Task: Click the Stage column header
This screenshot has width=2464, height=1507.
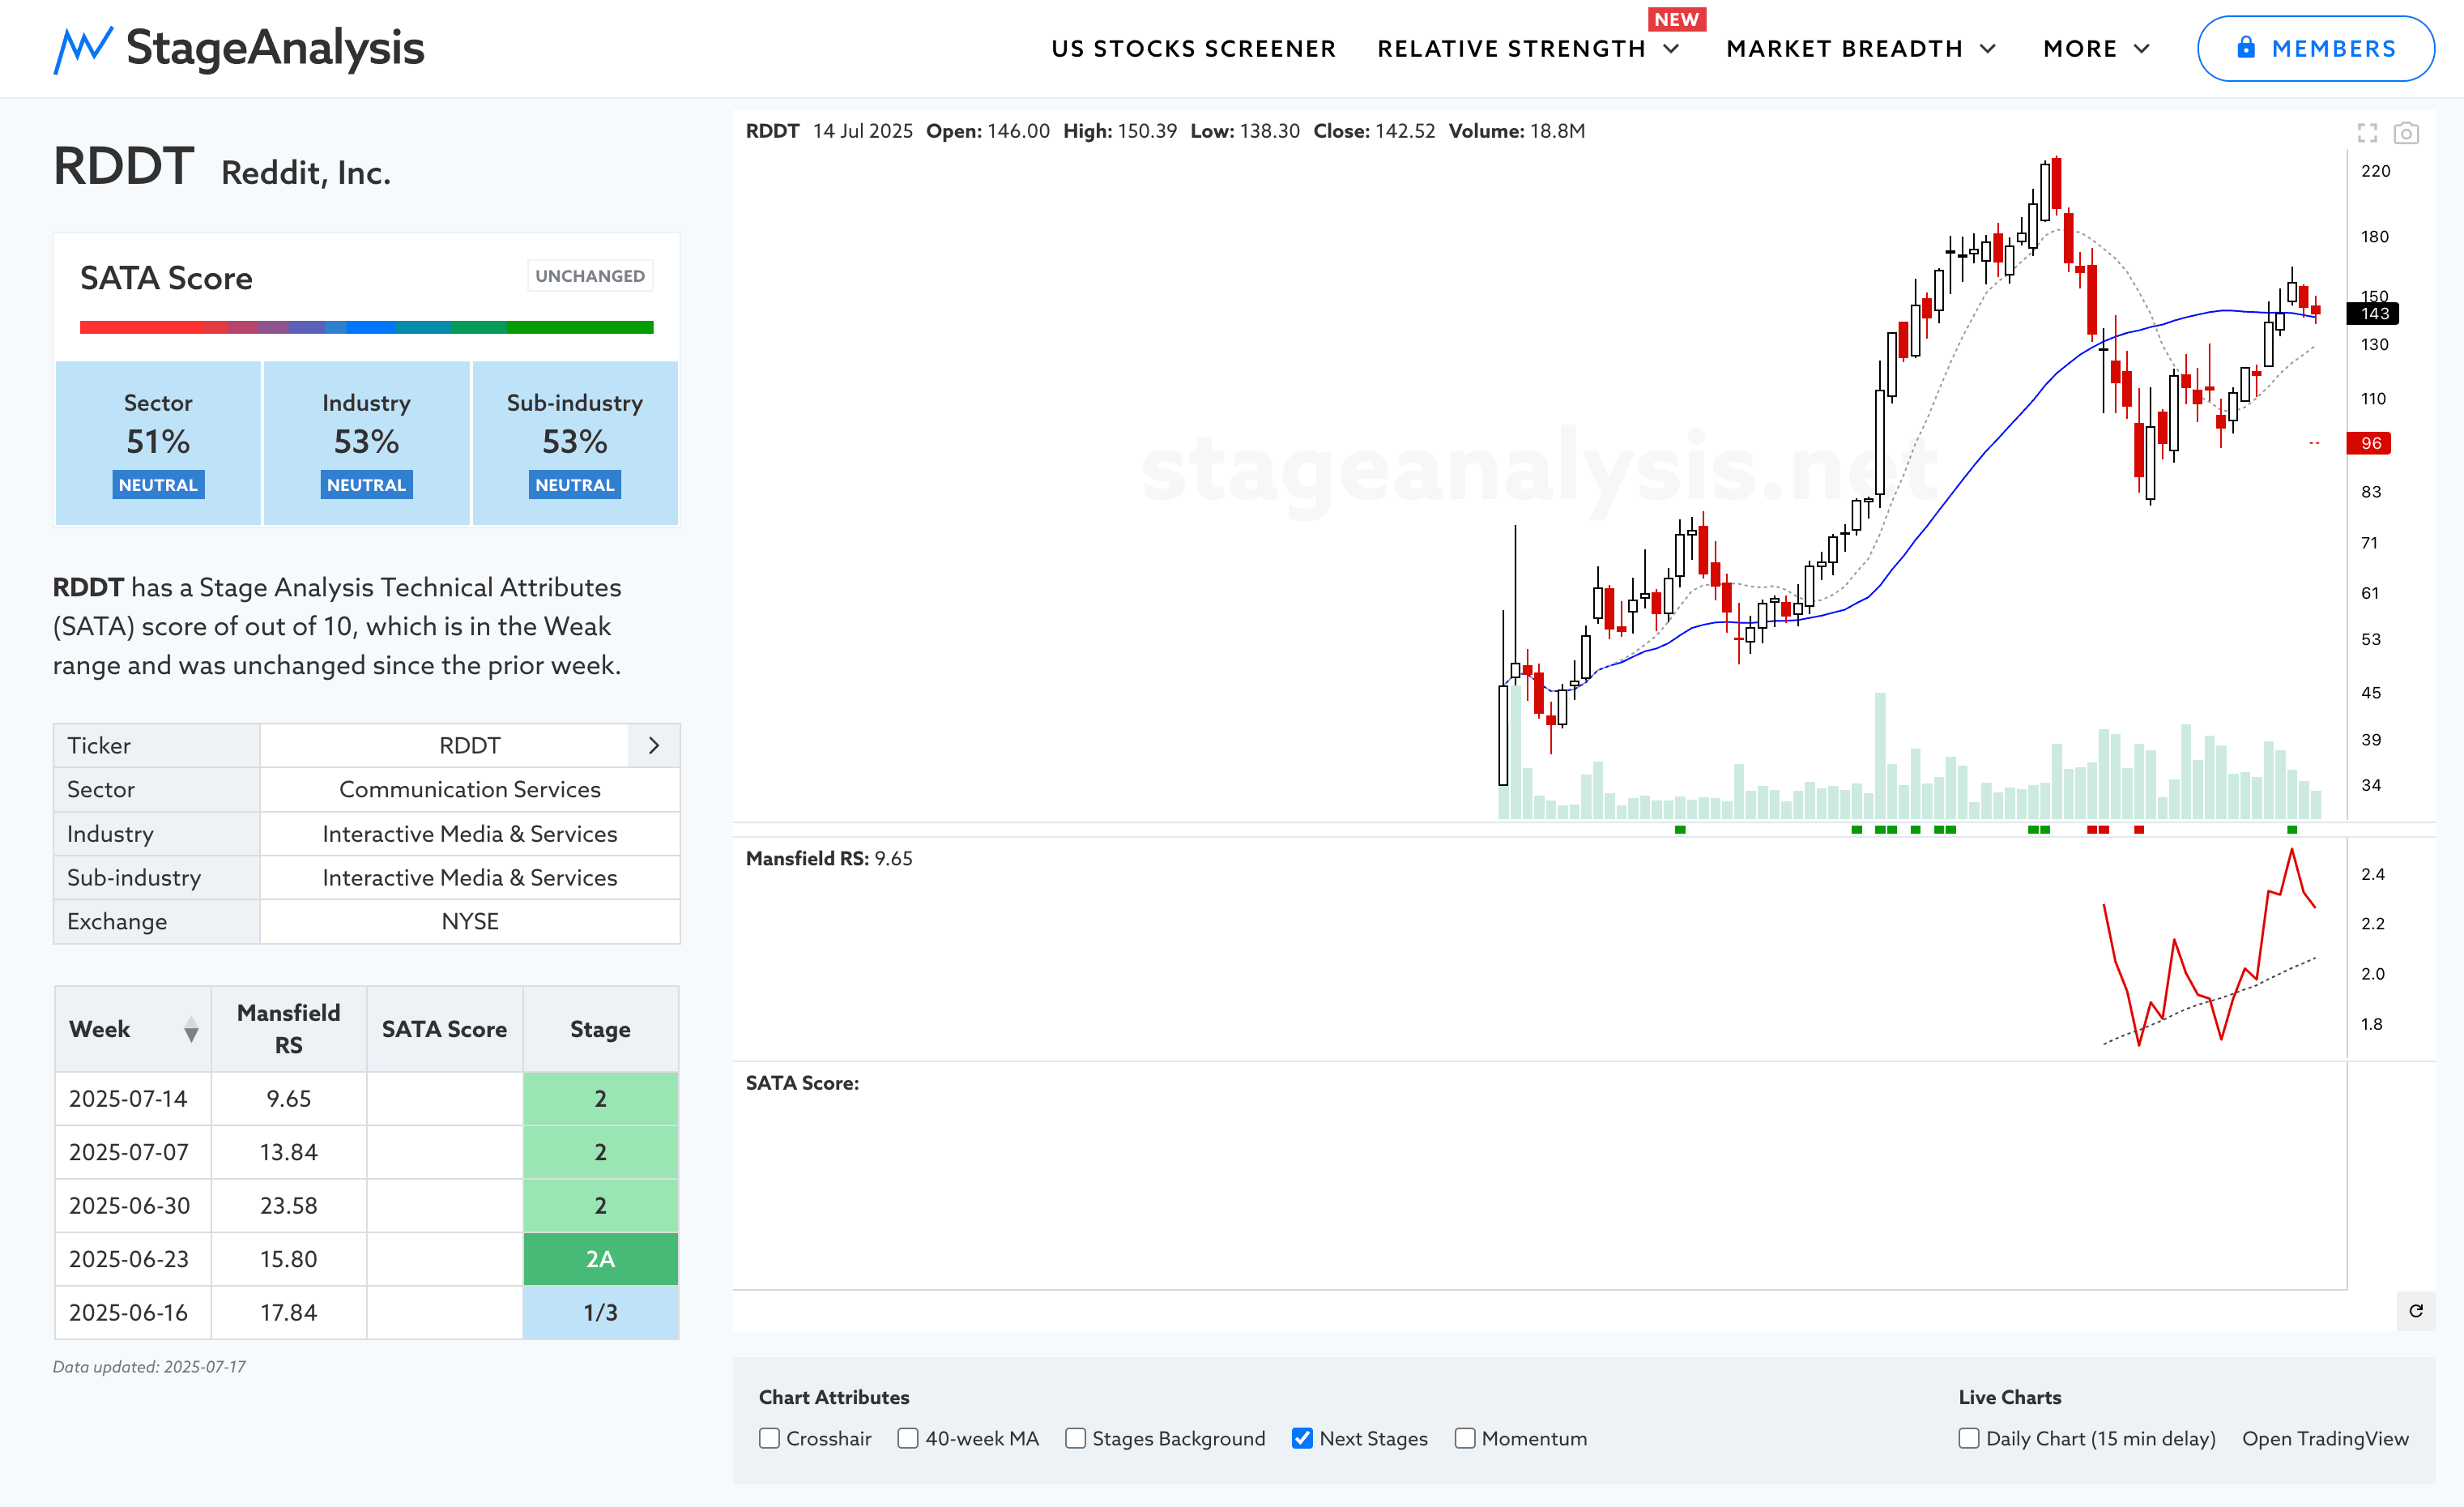Action: point(600,1029)
